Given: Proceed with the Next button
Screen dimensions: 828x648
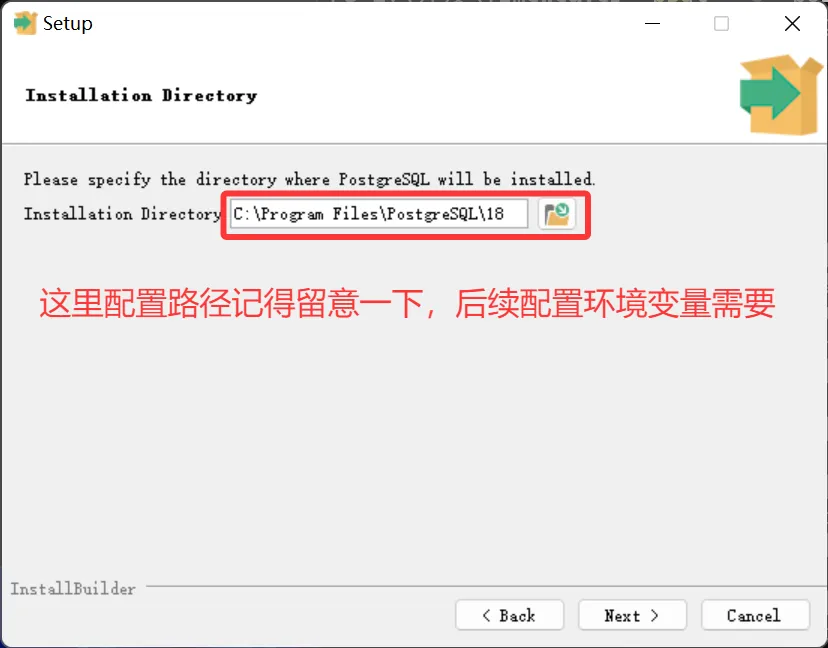Looking at the screenshot, I should pyautogui.click(x=632, y=615).
